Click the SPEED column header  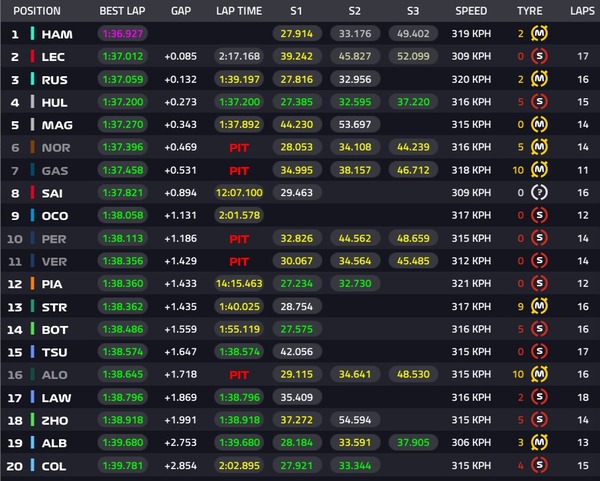(471, 11)
